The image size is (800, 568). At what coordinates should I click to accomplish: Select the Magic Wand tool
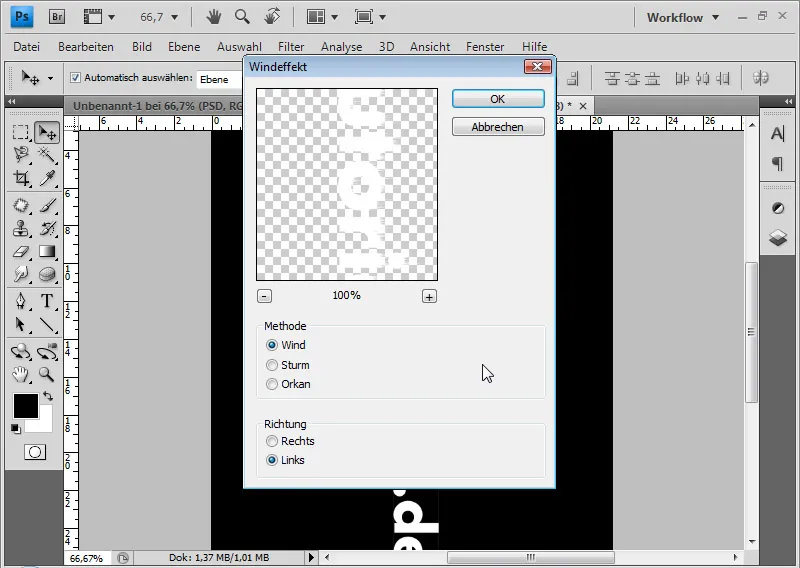[x=46, y=154]
